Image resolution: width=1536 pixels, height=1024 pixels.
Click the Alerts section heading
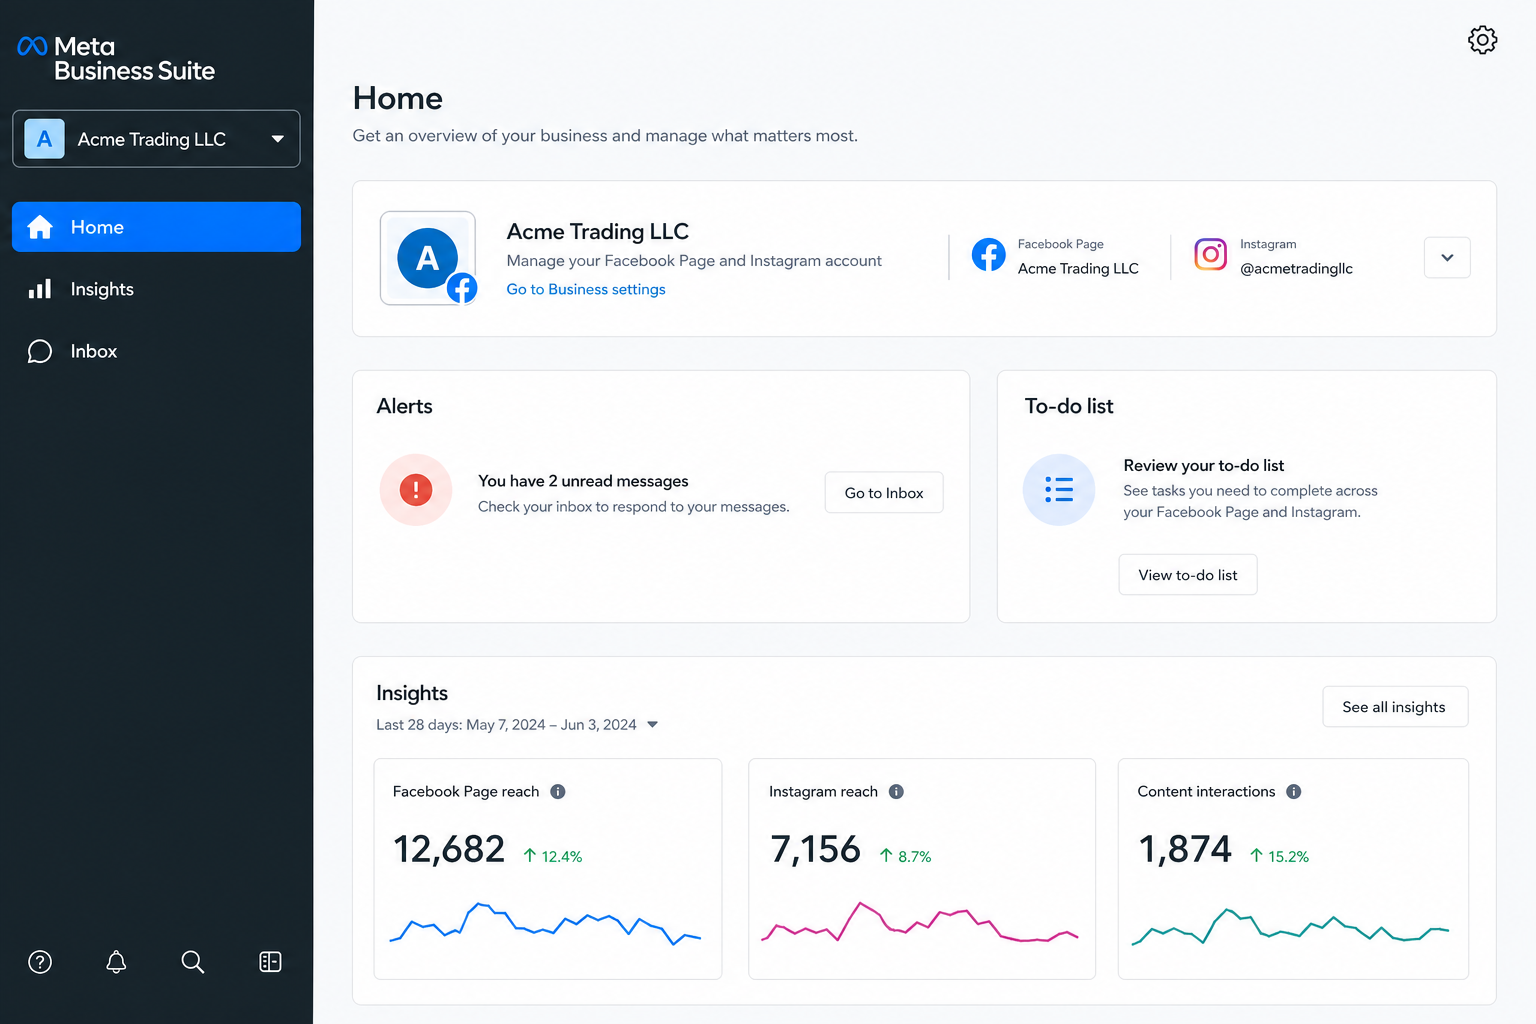(x=405, y=406)
